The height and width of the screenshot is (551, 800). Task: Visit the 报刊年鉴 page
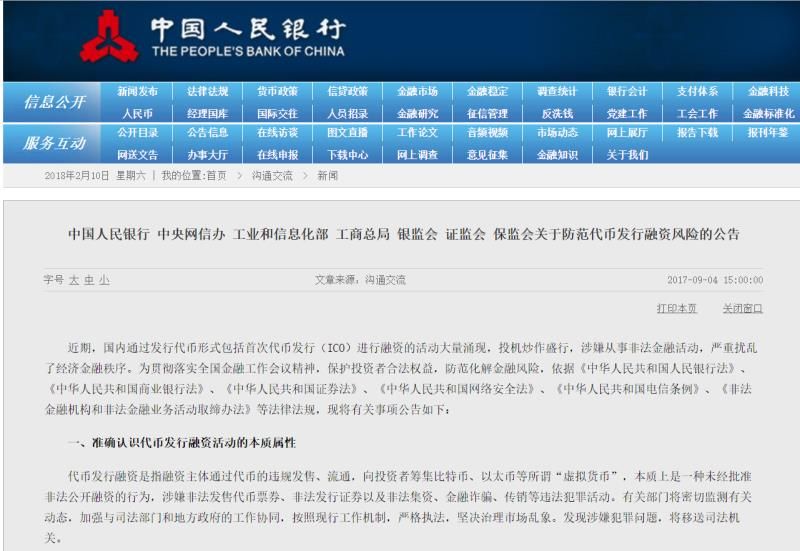(x=768, y=133)
